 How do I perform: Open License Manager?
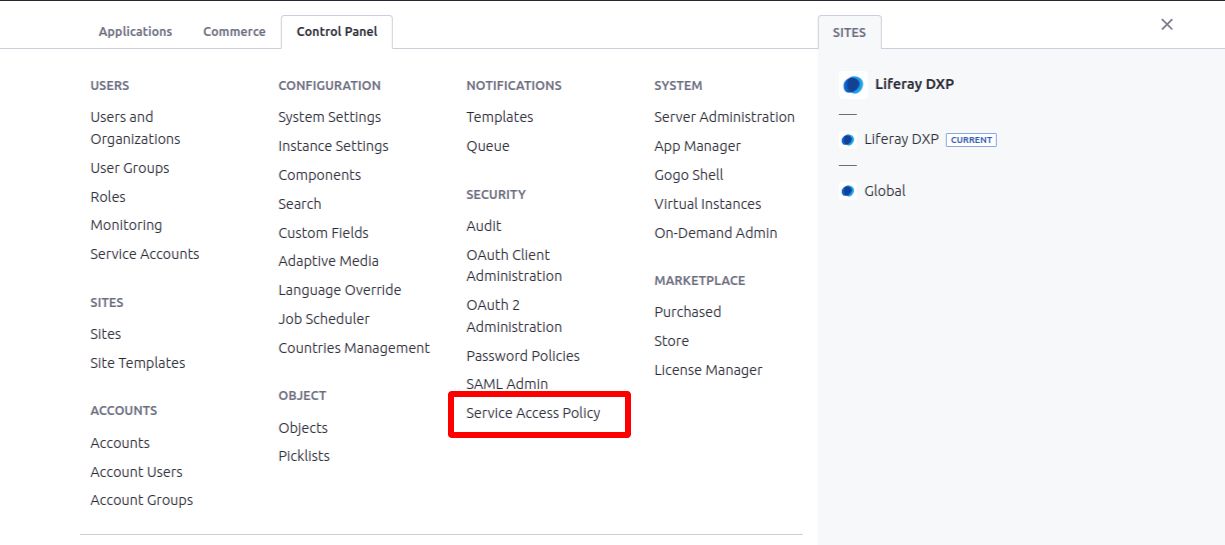(x=708, y=370)
